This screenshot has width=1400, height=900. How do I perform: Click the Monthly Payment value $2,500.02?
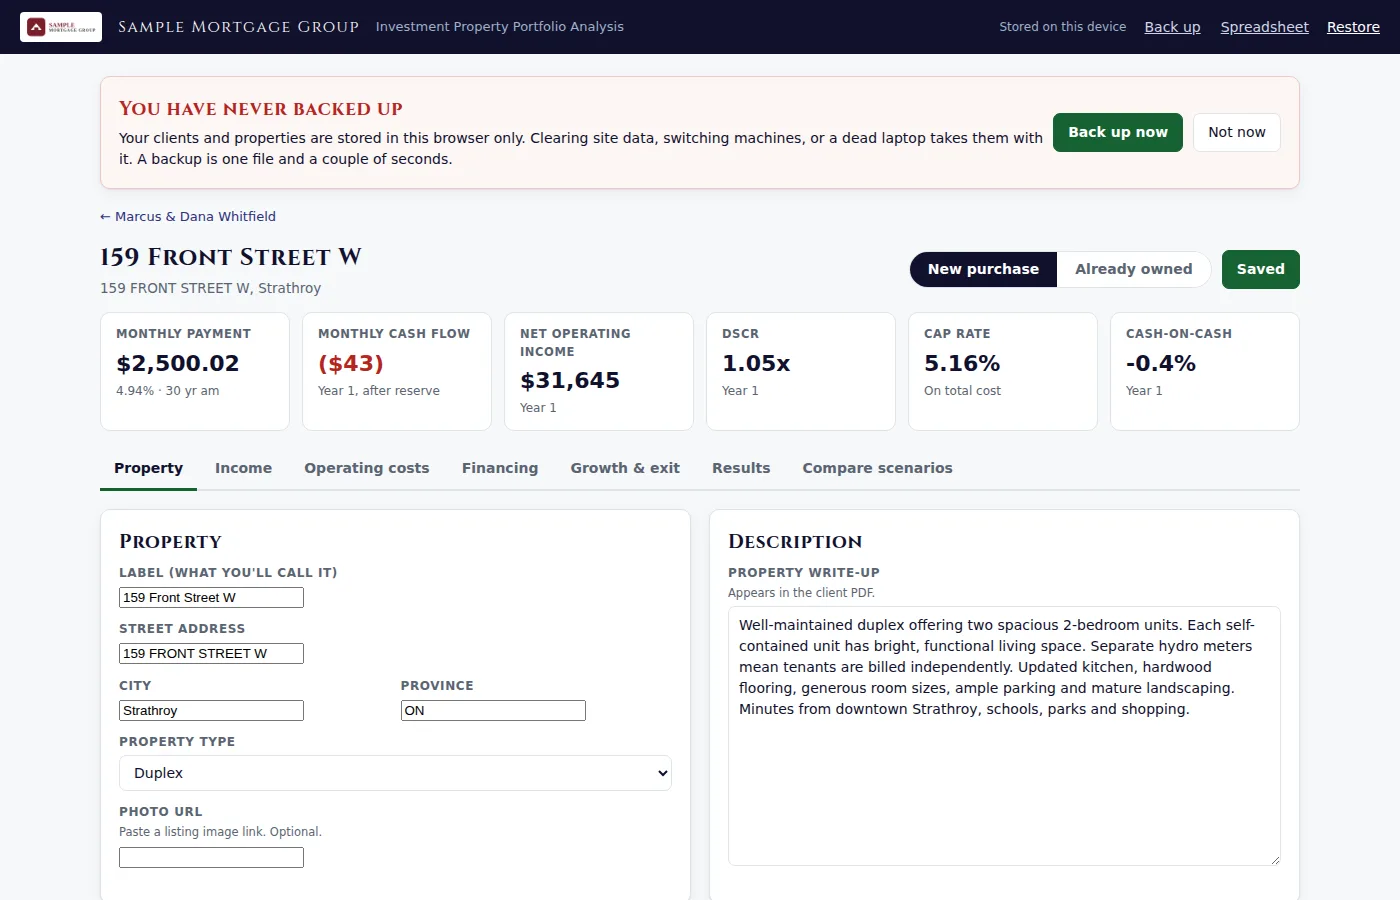click(178, 363)
